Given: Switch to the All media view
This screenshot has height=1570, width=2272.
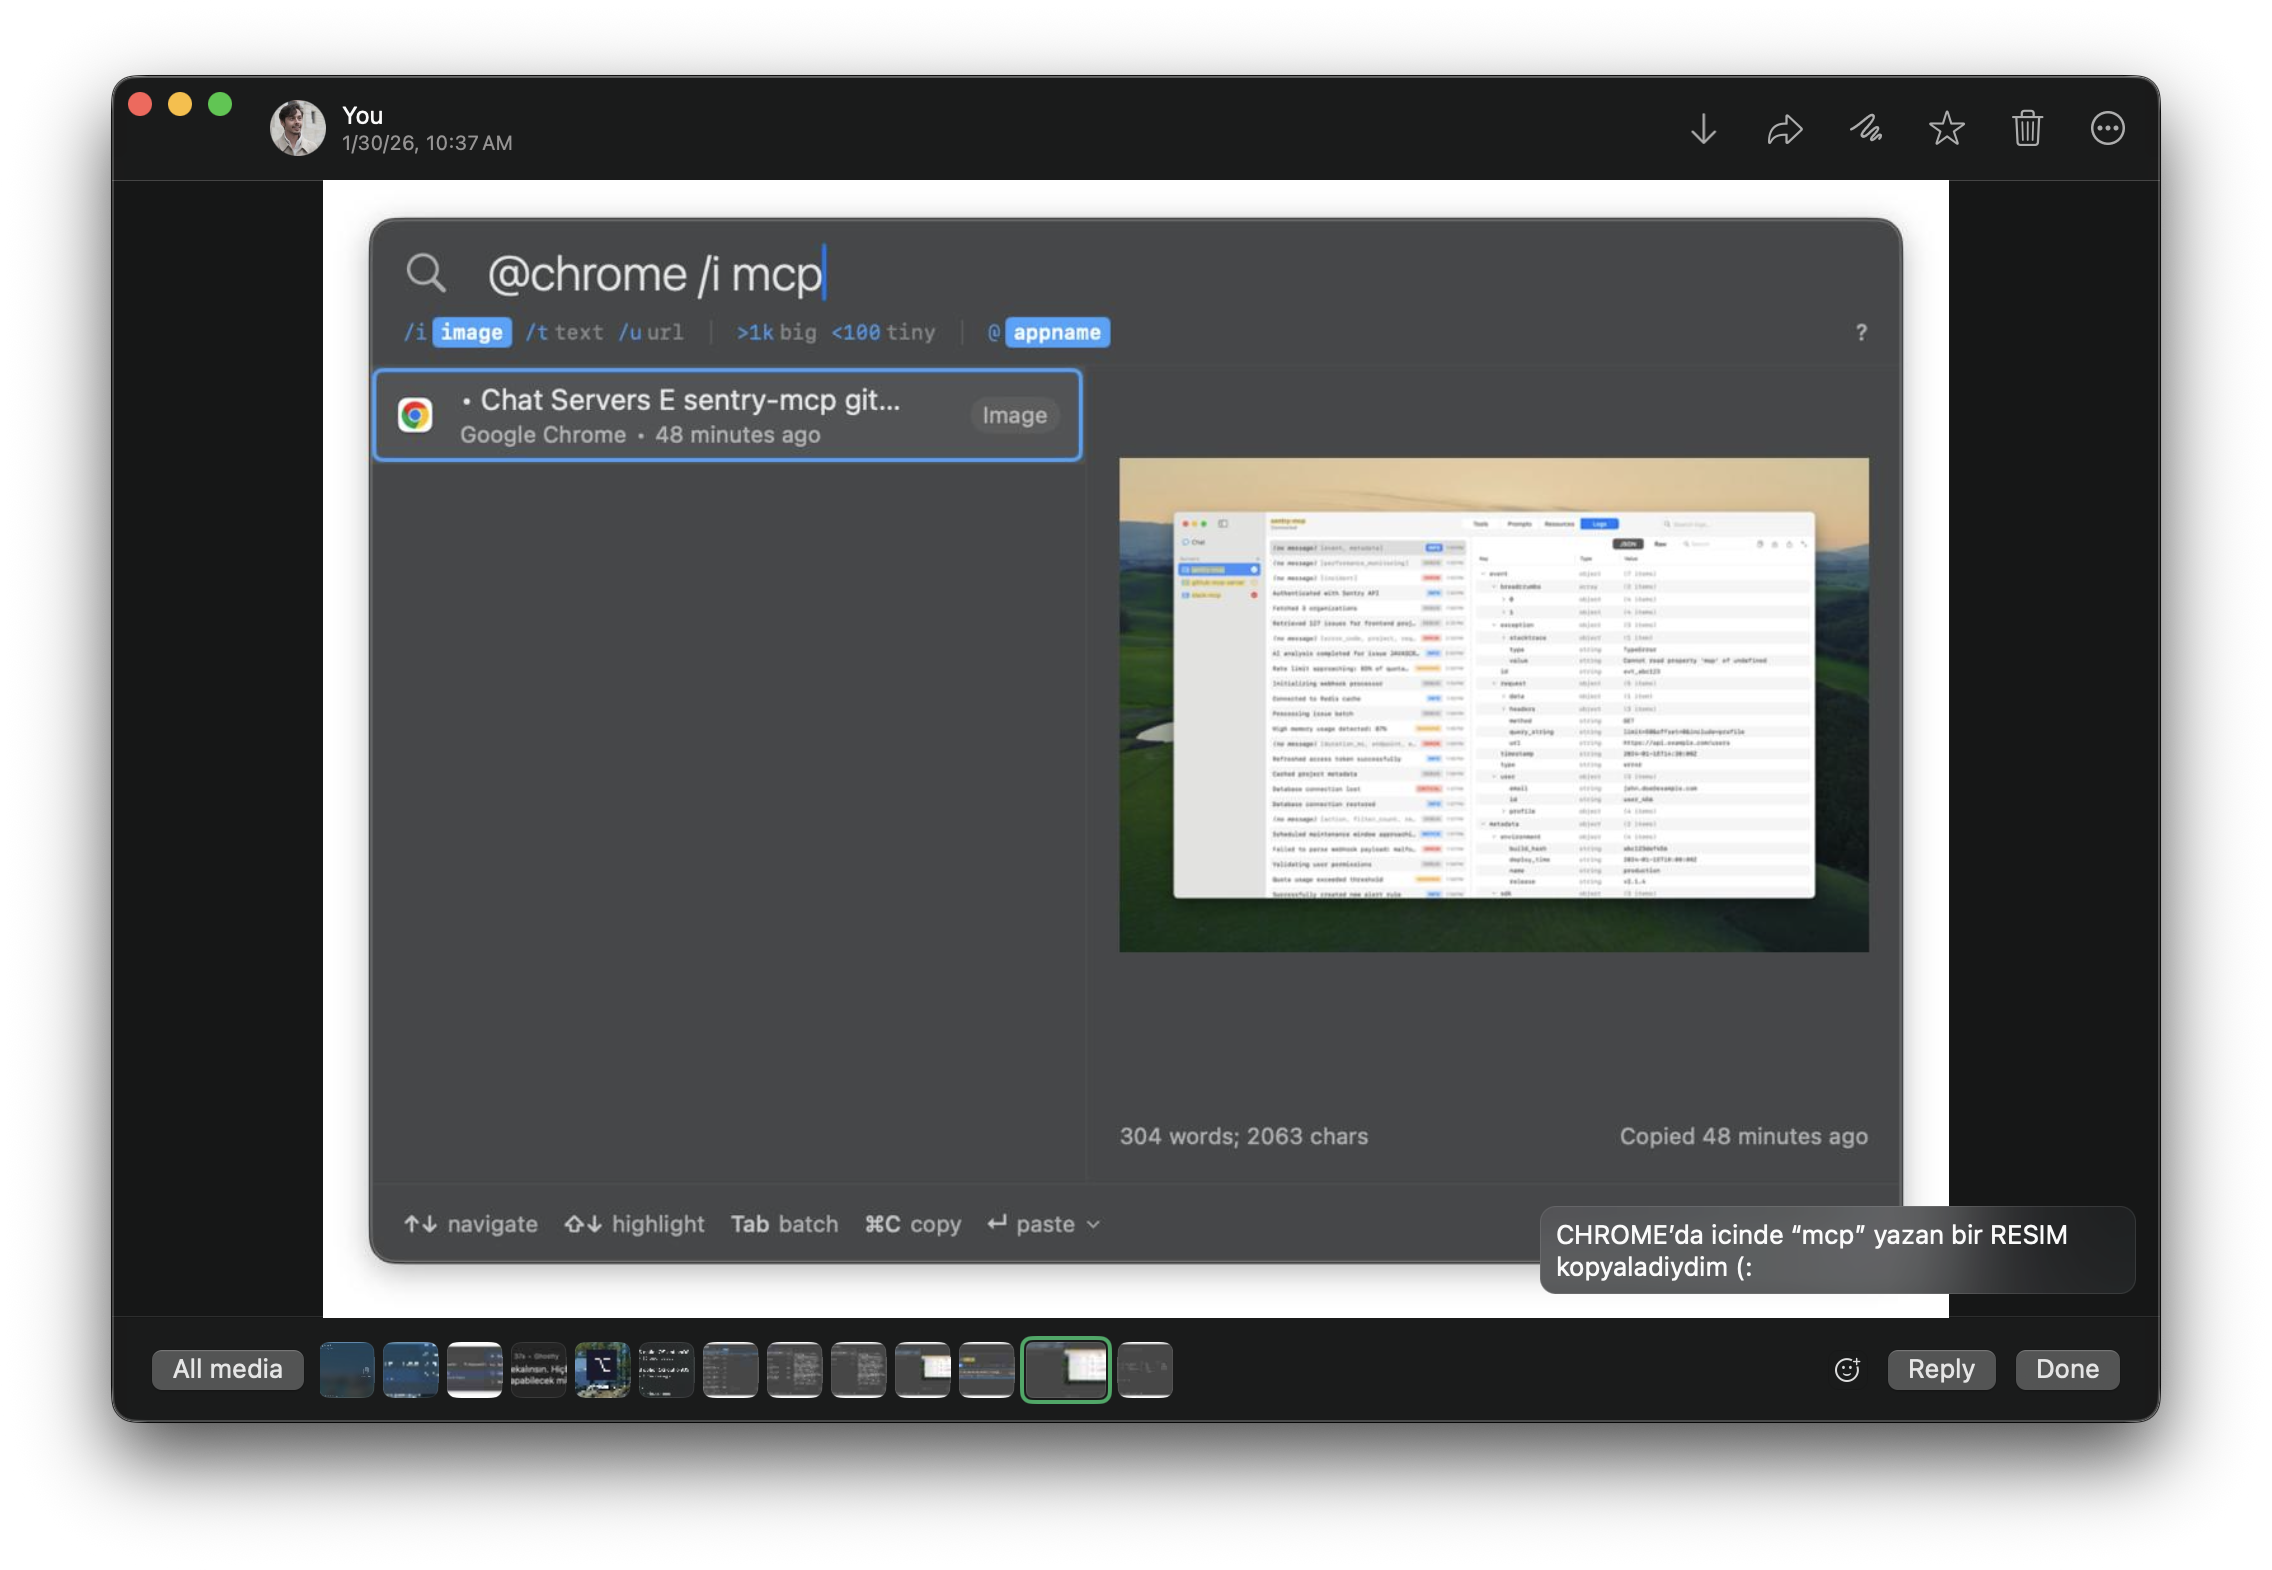Looking at the screenshot, I should coord(227,1369).
